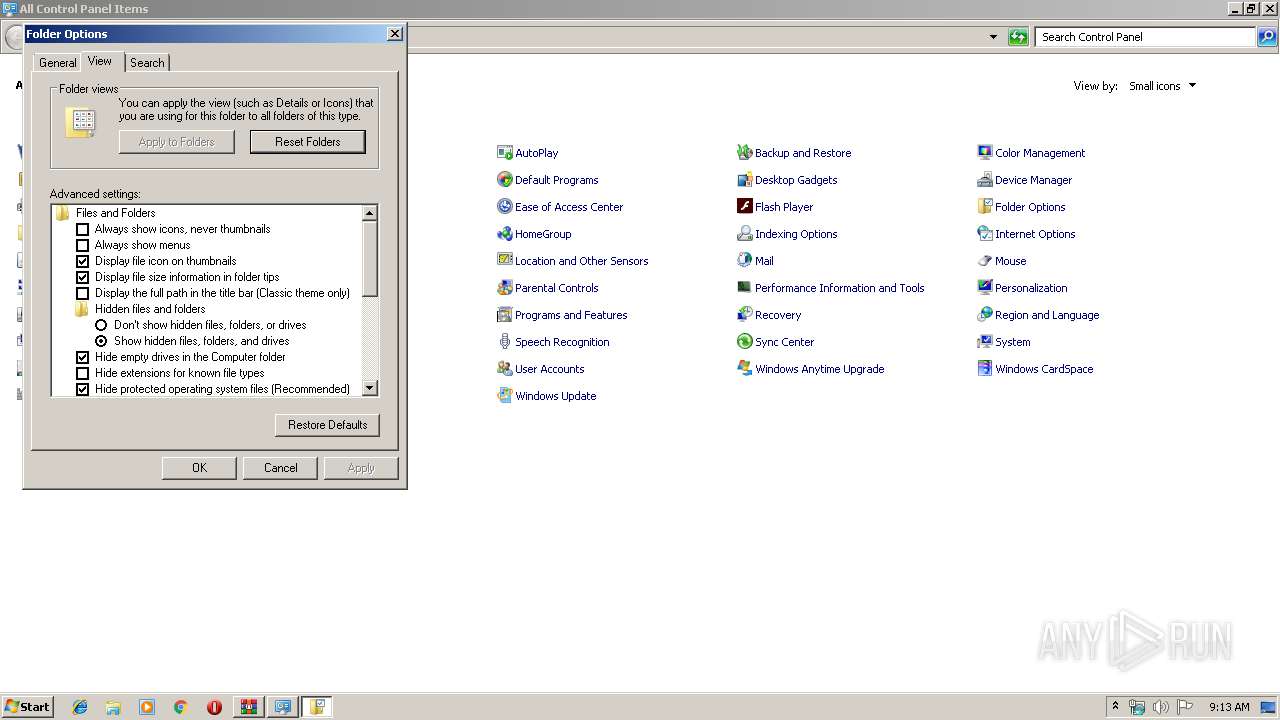Screen dimensions: 1280x720
Task: Open the Region and Language icon
Action: click(x=1038, y=315)
